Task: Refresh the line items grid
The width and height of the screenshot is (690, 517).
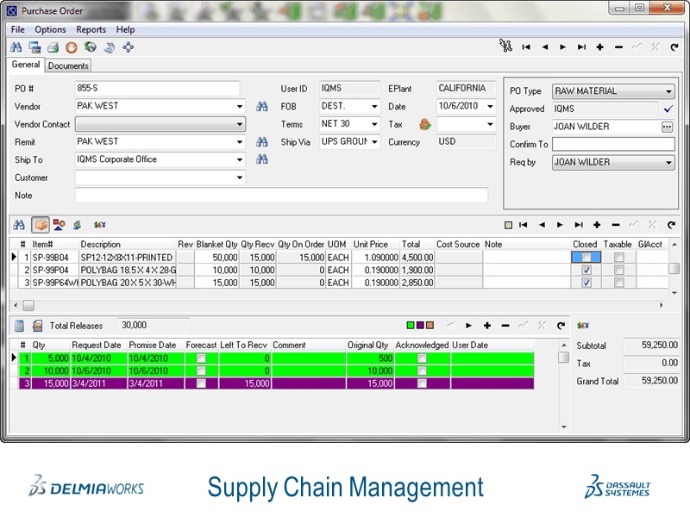Action: 672,225
